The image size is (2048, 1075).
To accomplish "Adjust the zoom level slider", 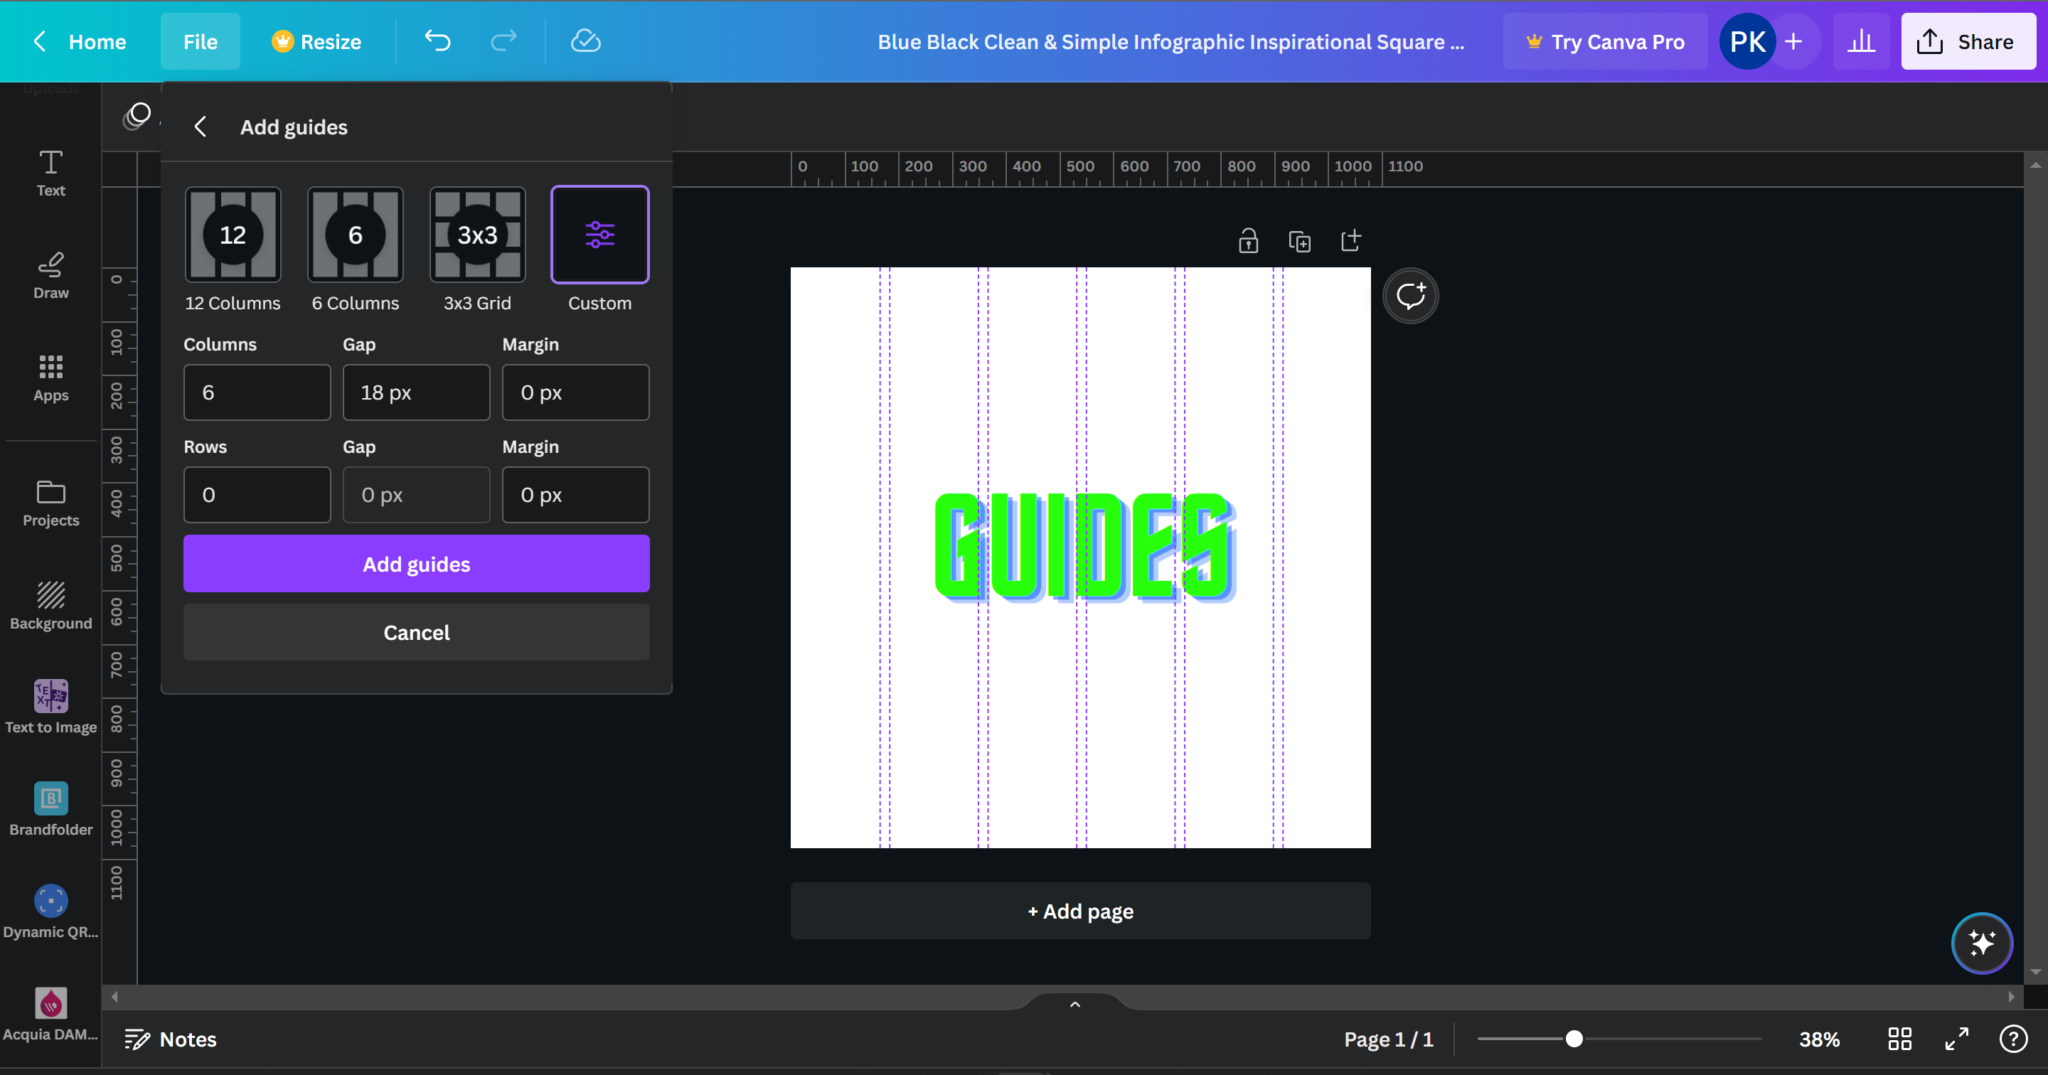I will tap(1573, 1039).
